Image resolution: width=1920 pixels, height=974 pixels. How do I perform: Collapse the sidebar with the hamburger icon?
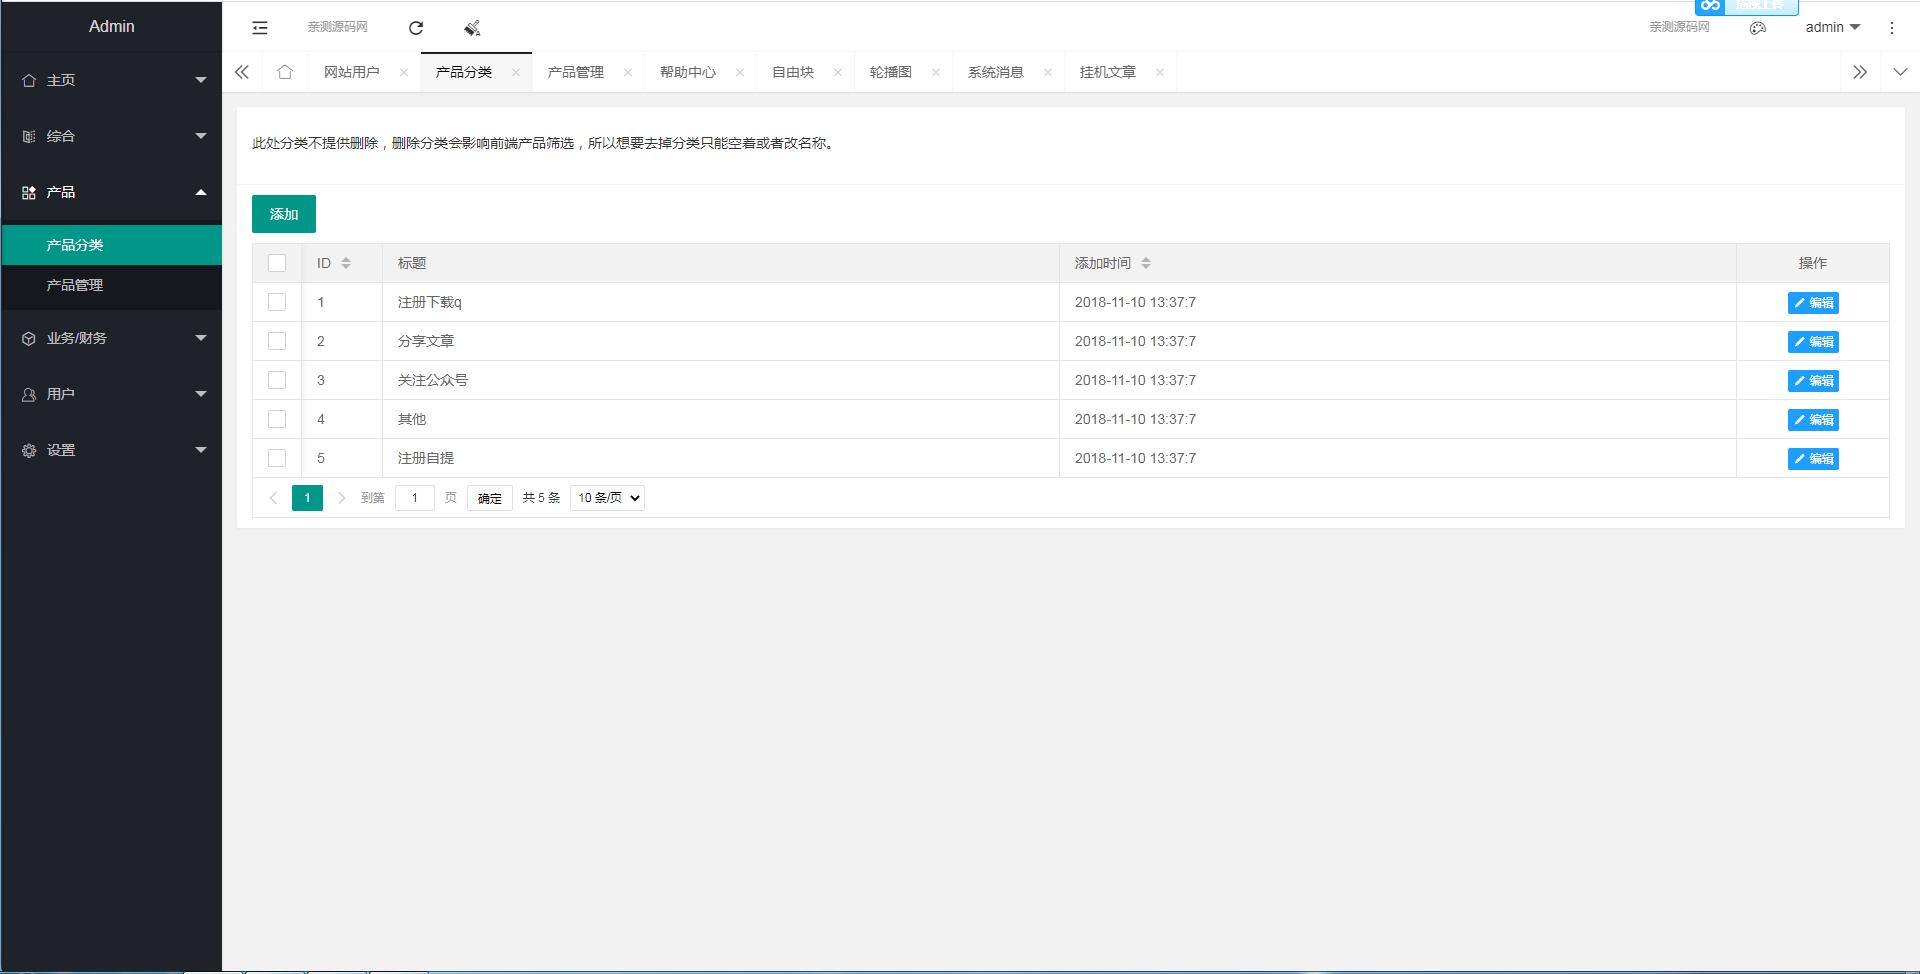pyautogui.click(x=259, y=27)
